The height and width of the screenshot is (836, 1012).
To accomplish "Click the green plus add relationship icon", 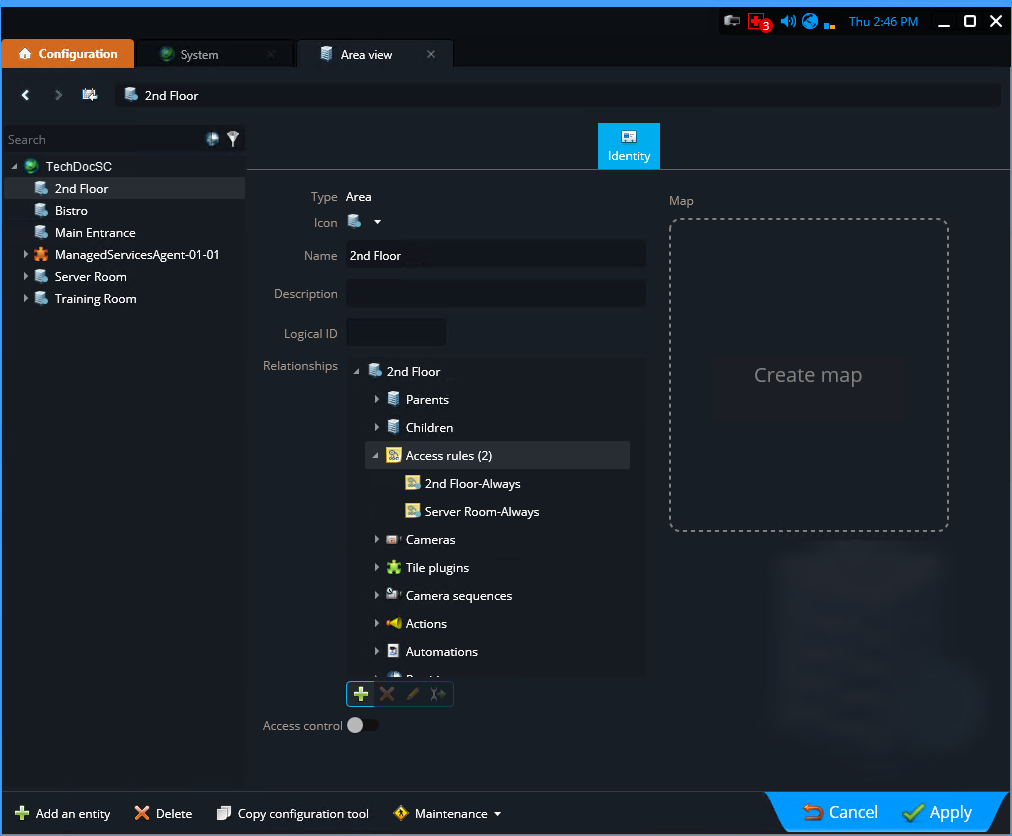I will pos(361,694).
